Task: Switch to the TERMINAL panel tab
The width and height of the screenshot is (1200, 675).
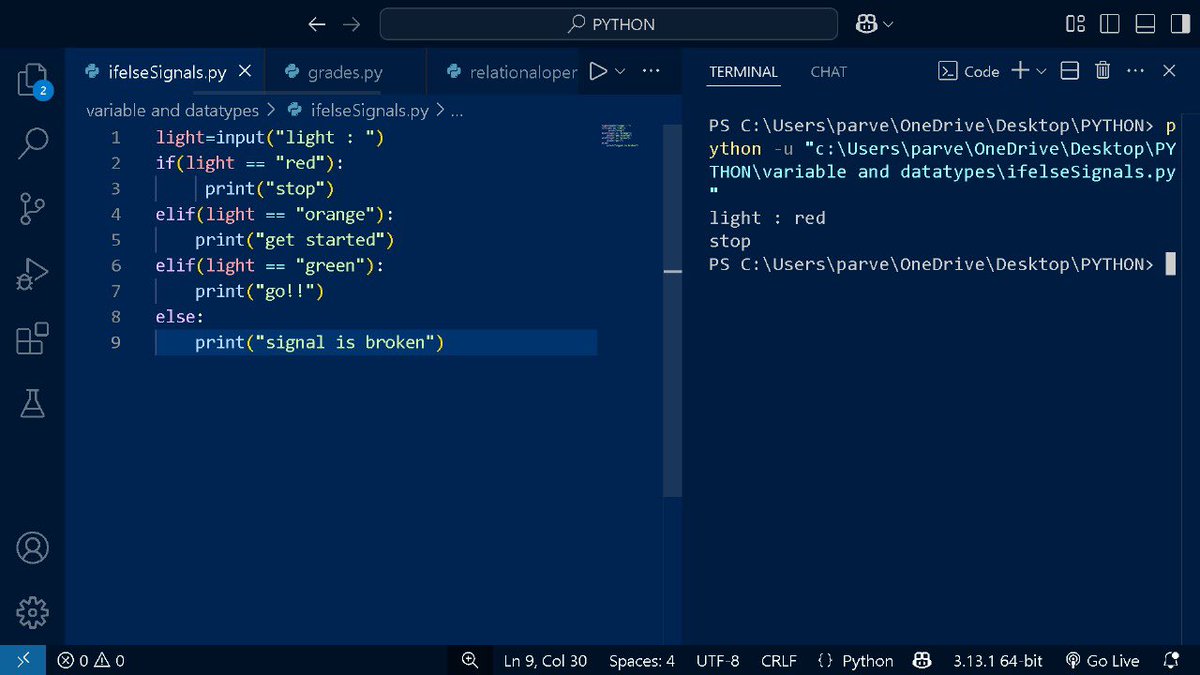Action: click(x=743, y=72)
